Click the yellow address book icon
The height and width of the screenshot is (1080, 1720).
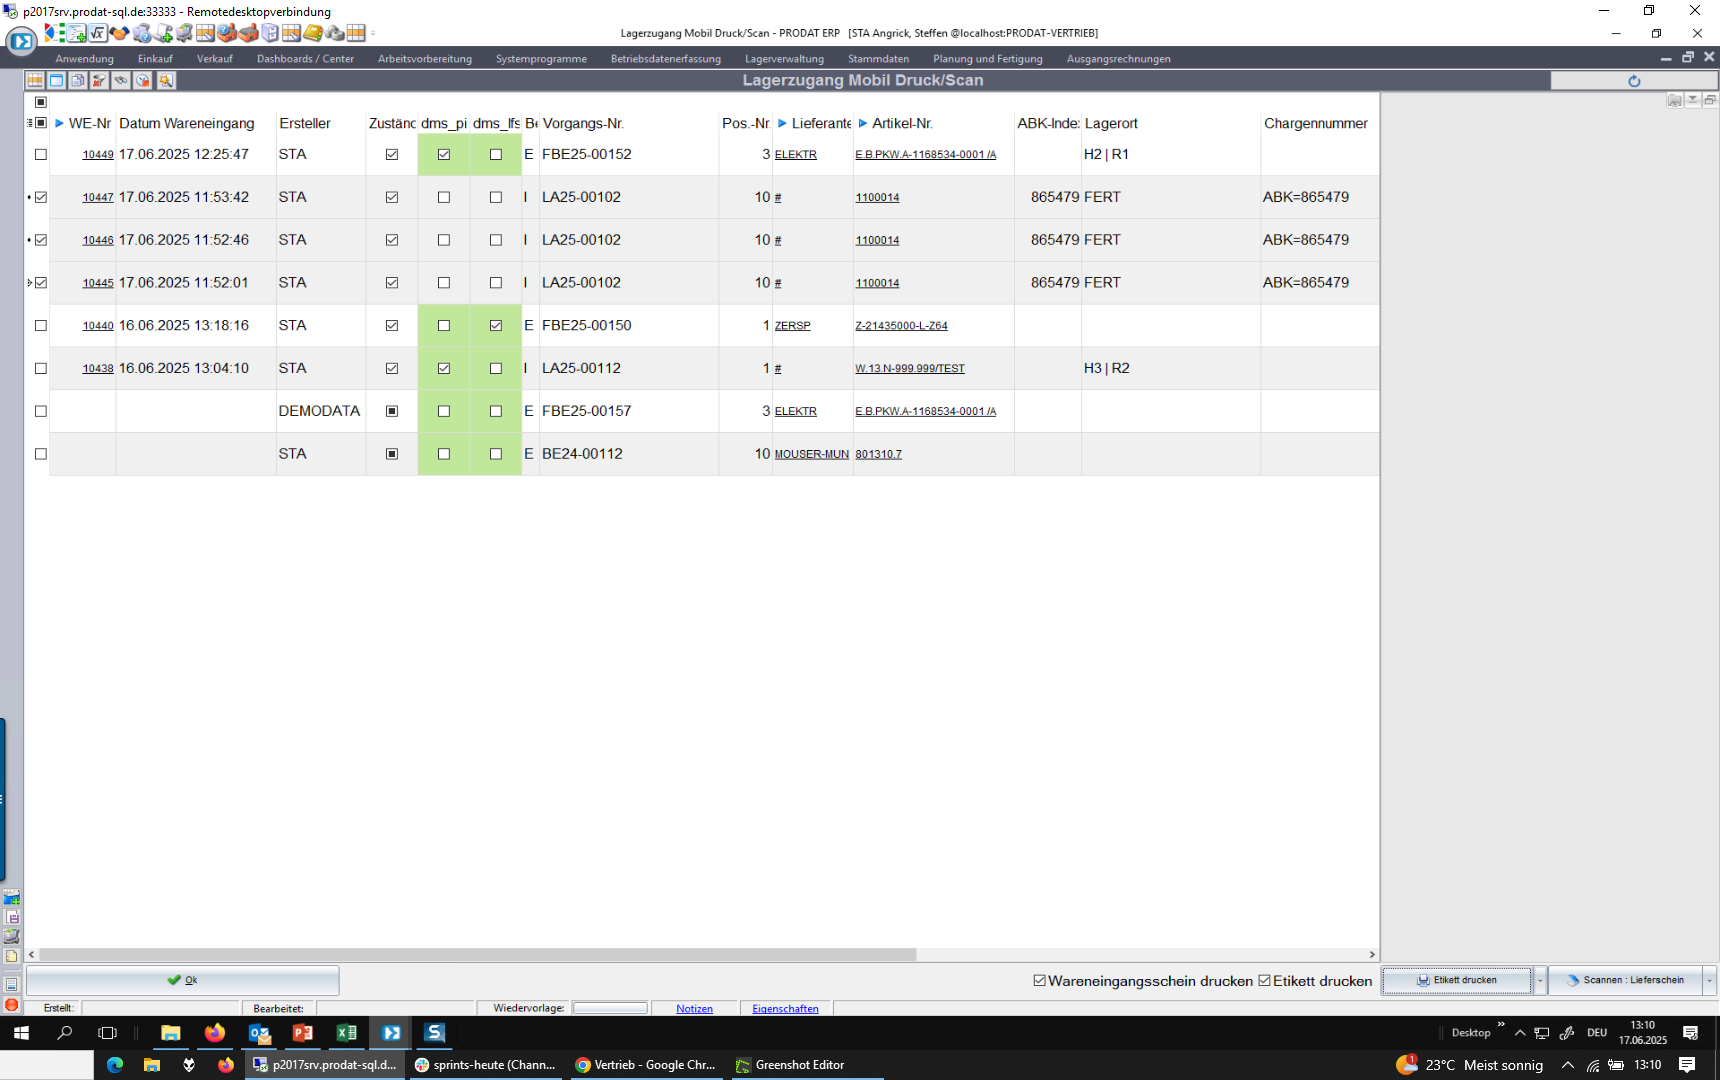[313, 33]
